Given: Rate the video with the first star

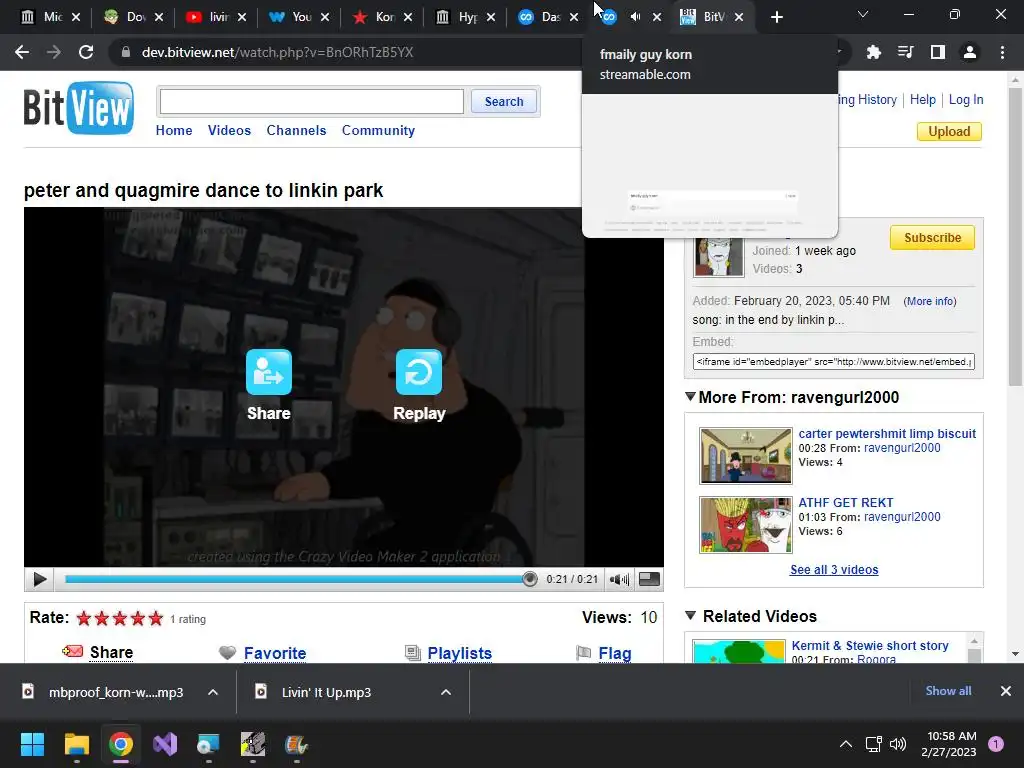Looking at the screenshot, I should [x=84, y=618].
